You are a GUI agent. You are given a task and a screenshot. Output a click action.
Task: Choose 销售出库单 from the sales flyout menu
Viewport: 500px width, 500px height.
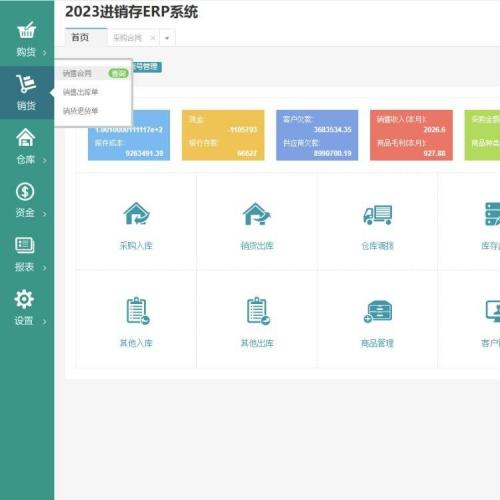click(x=80, y=92)
